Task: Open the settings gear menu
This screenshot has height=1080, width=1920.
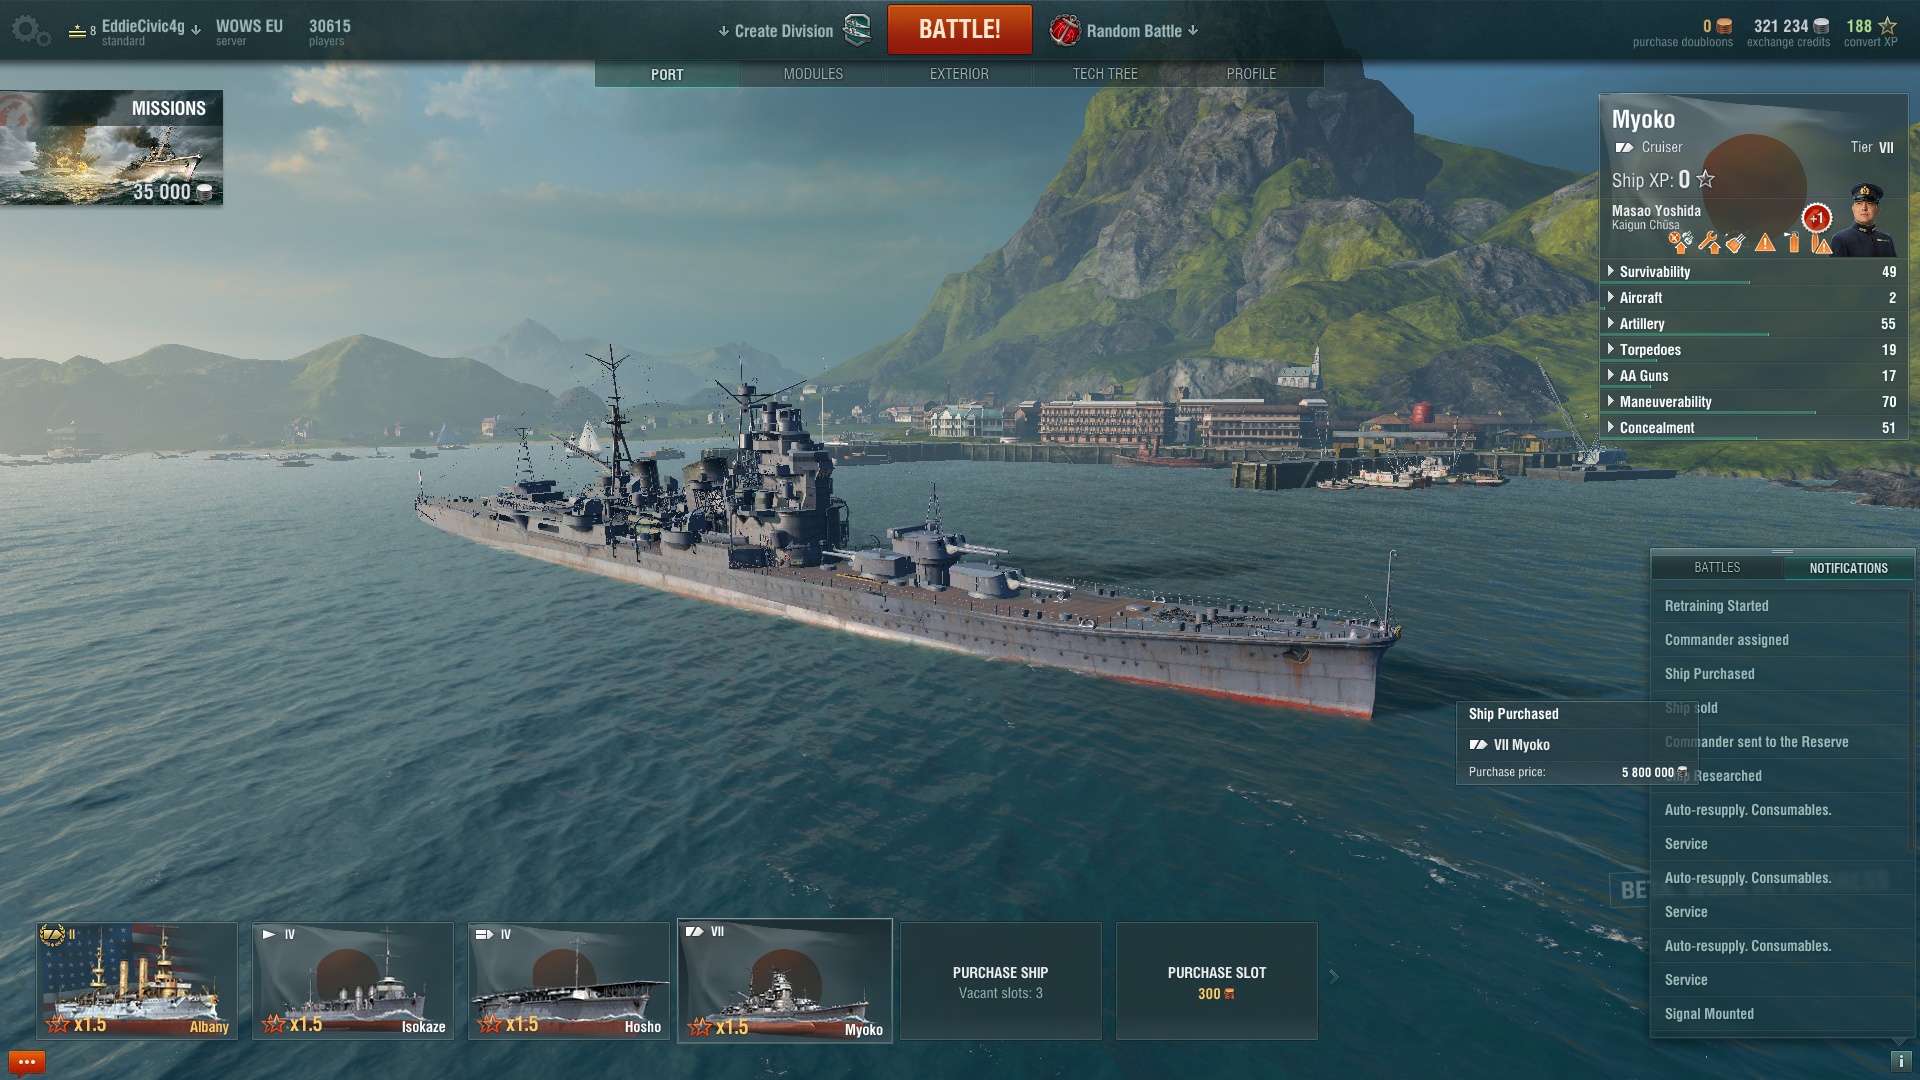Action: 30,30
